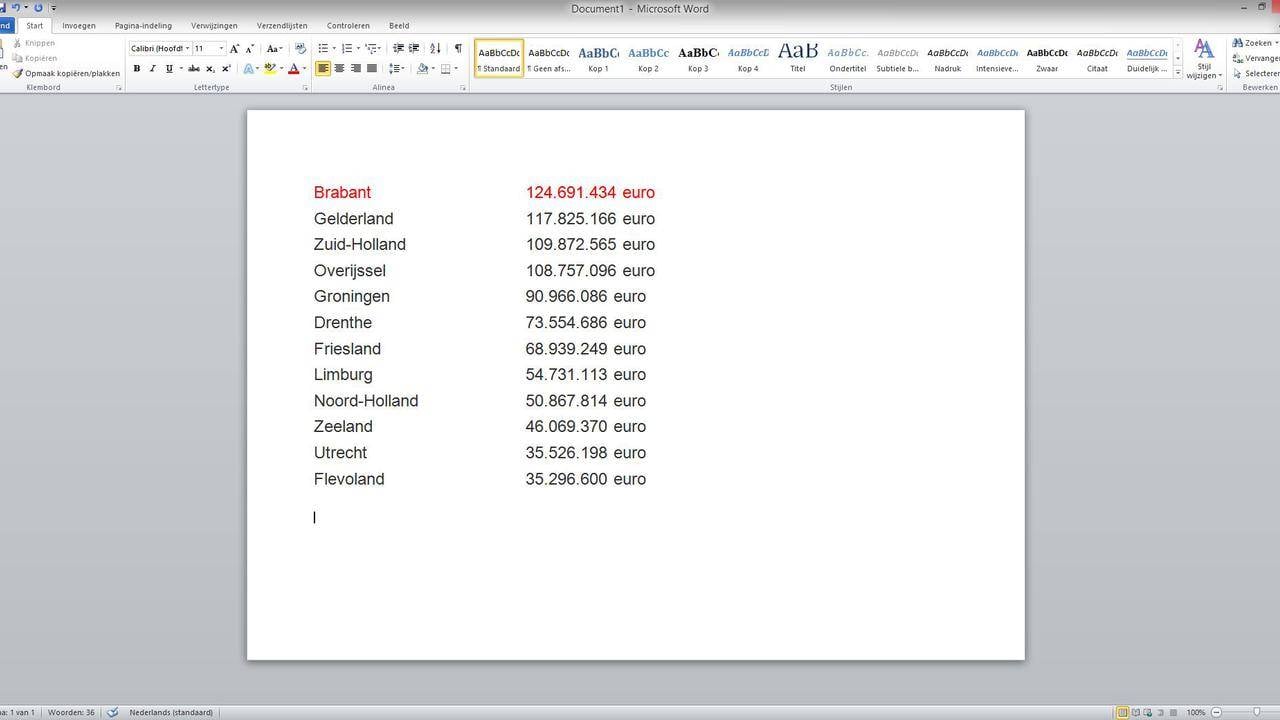The height and width of the screenshot is (720, 1280).
Task: Sort the selected text alphabetically
Action: [x=435, y=48]
